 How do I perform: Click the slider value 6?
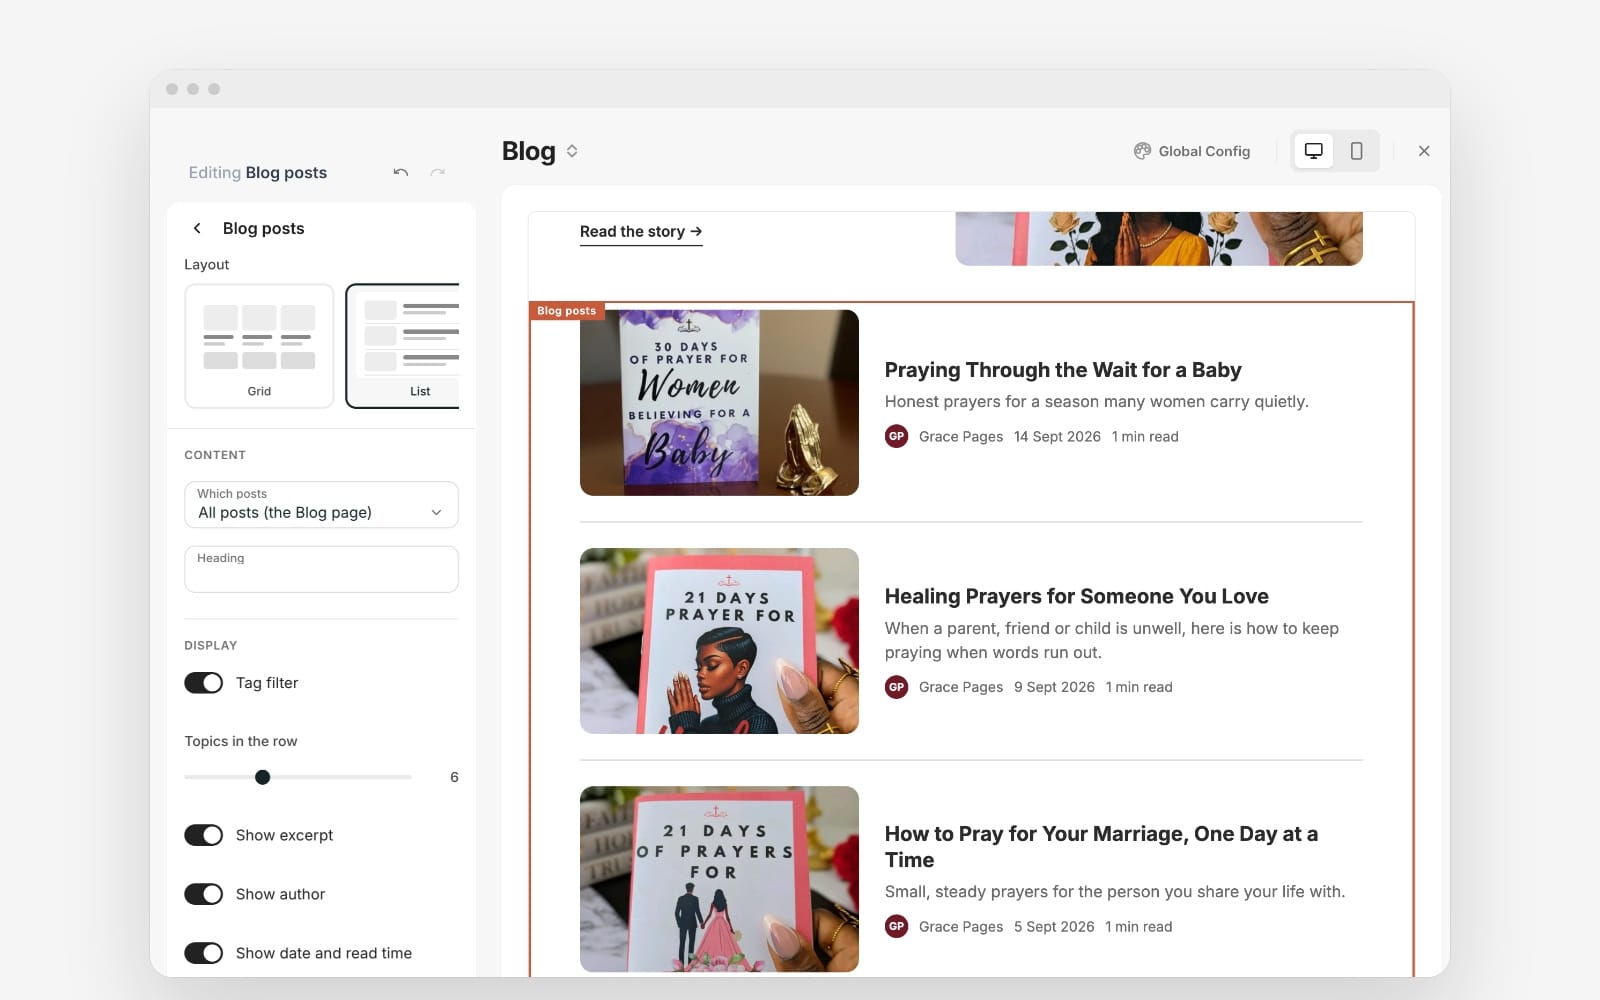point(454,777)
